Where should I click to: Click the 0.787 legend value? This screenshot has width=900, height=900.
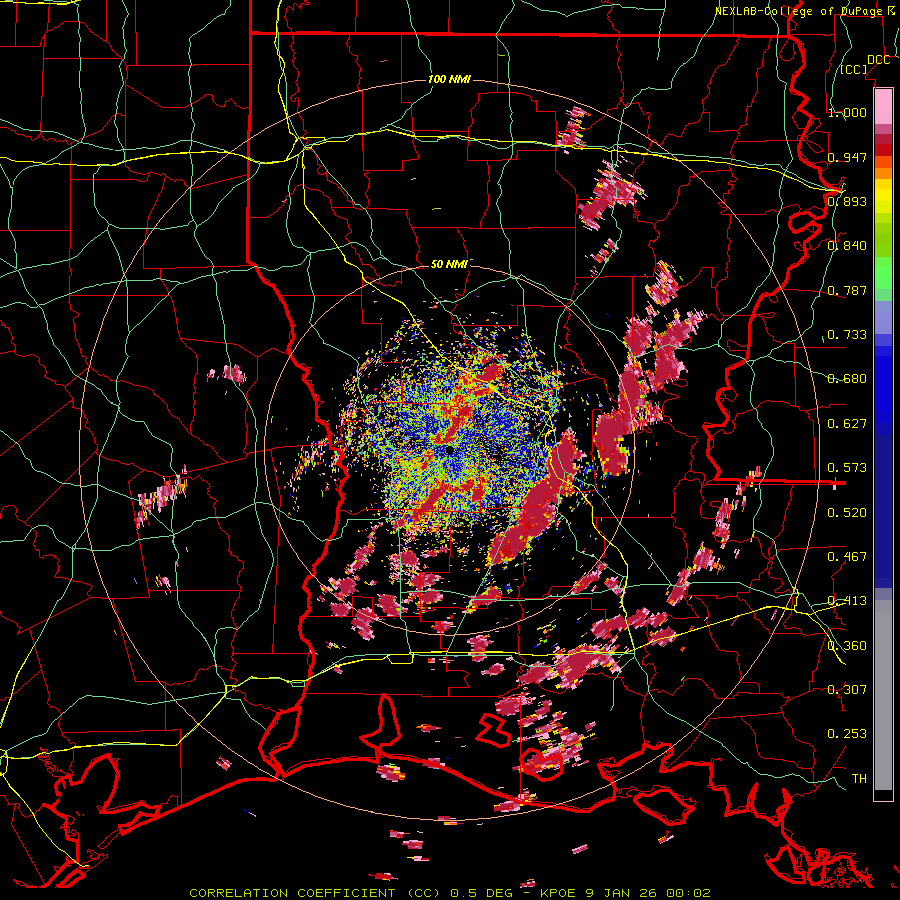pos(847,290)
